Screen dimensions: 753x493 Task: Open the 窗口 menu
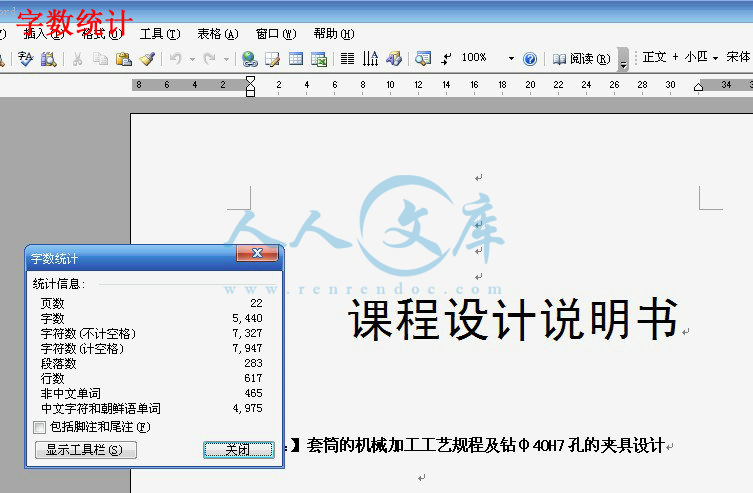[x=276, y=34]
